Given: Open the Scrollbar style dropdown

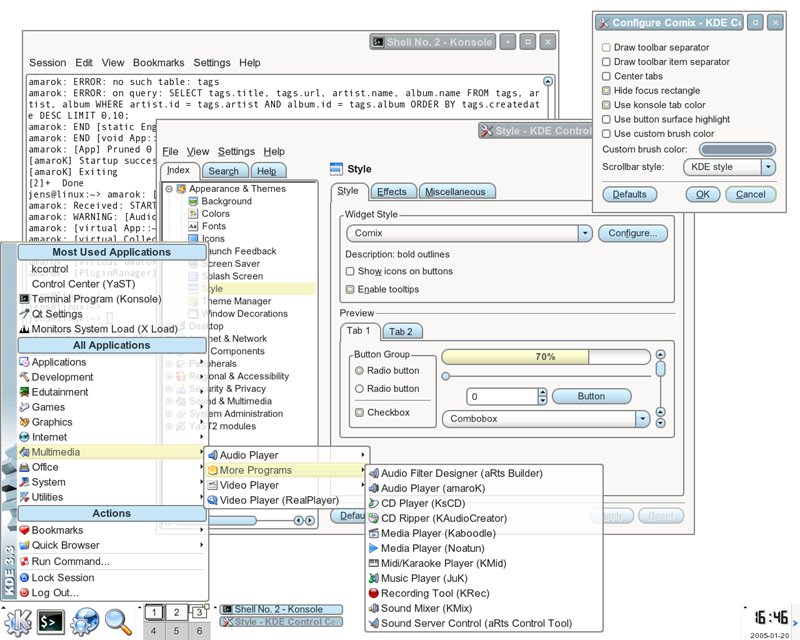Looking at the screenshot, I should pyautogui.click(x=768, y=167).
